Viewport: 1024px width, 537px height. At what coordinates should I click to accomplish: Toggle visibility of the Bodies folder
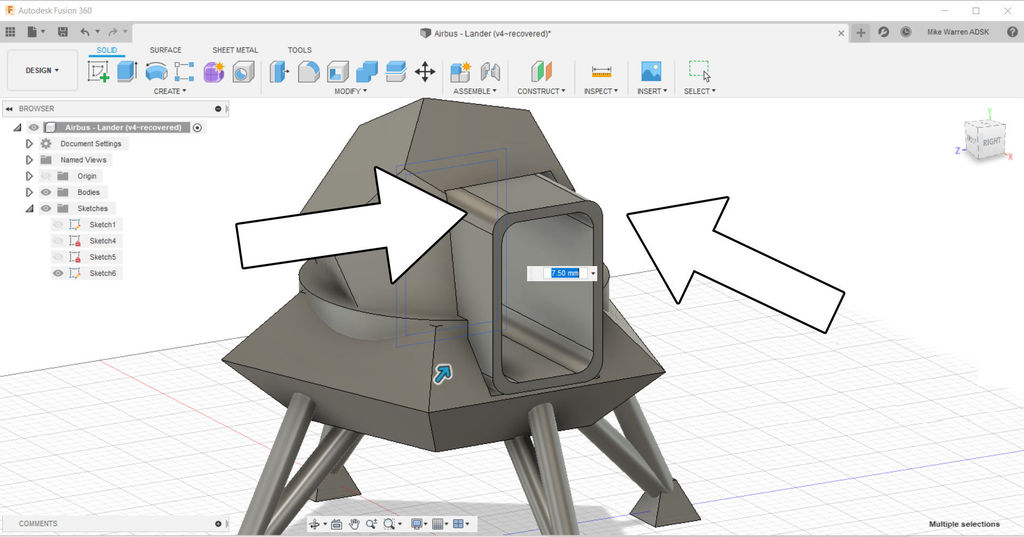tap(45, 192)
